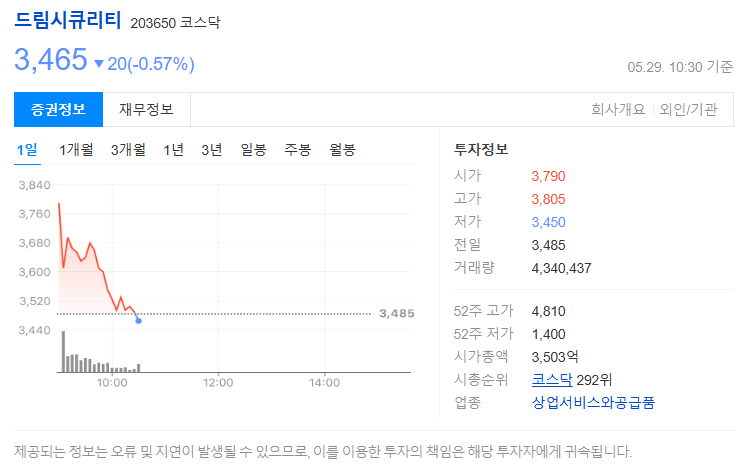Click the 3,485 previous close chart label
This screenshot has height=469, width=746.
[x=397, y=313]
